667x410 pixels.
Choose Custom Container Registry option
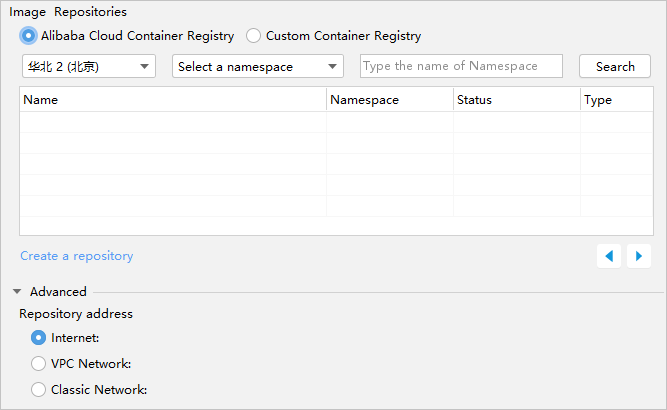[x=254, y=36]
